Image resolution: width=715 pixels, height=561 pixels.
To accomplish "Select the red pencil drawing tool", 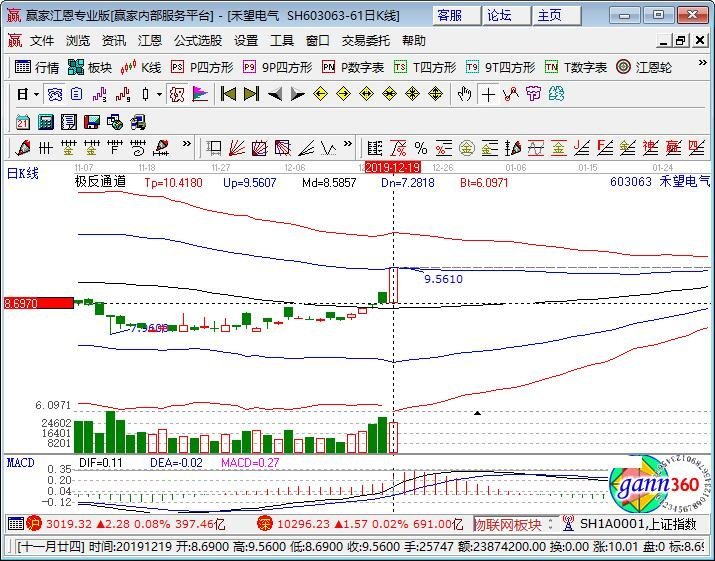I will tap(22, 148).
